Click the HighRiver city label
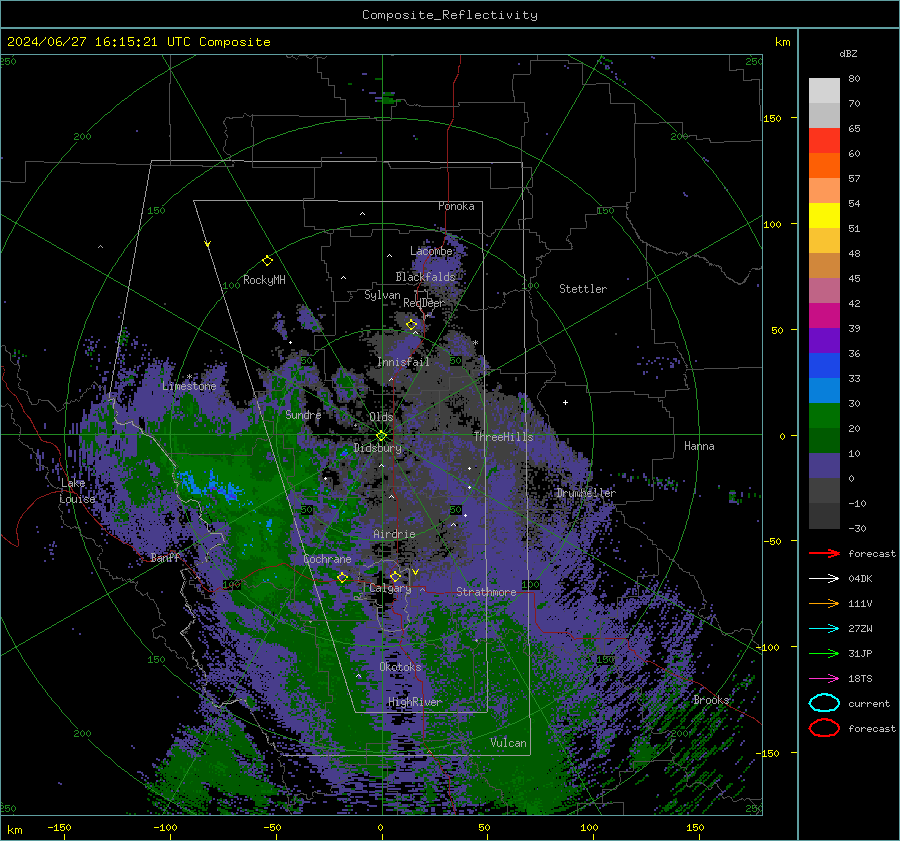The width and height of the screenshot is (900, 841). click(x=415, y=702)
